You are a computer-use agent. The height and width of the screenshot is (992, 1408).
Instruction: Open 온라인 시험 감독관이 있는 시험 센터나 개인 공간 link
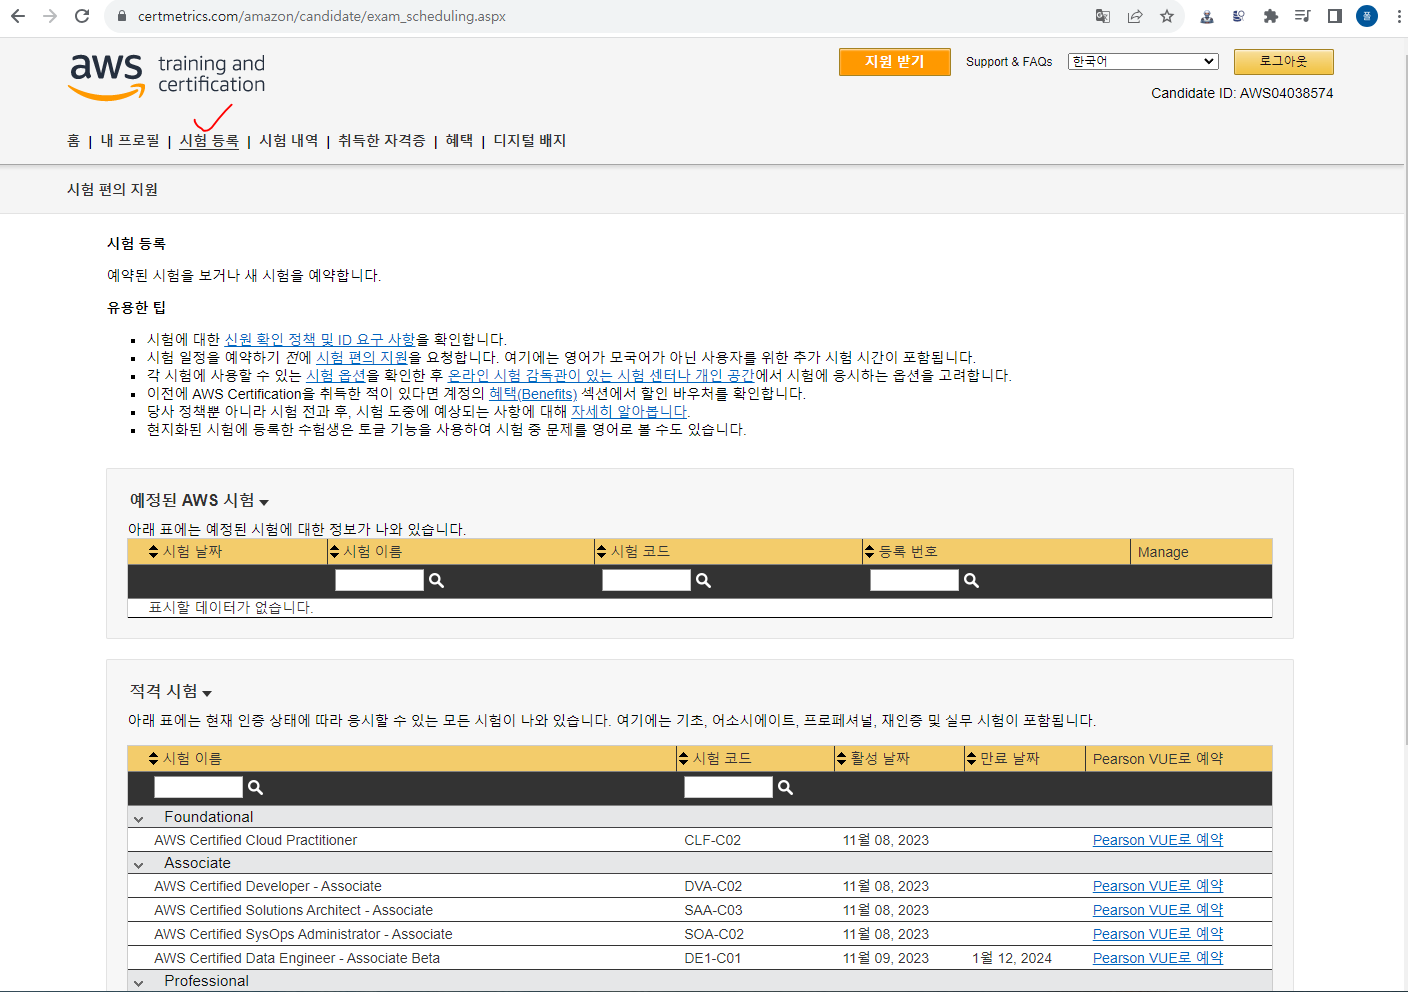click(601, 376)
